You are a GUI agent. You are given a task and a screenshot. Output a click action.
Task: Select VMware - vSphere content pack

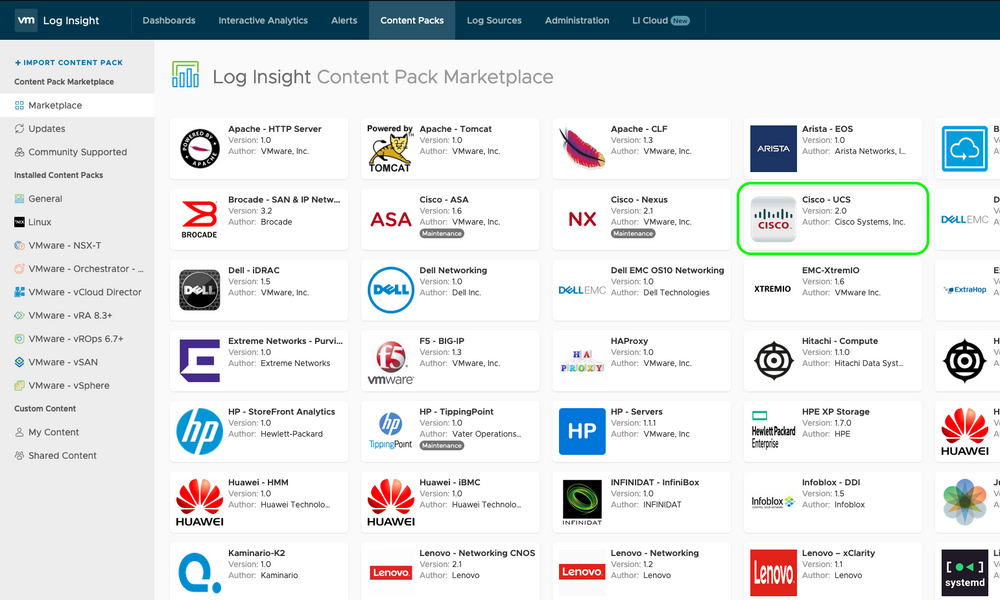tap(68, 385)
